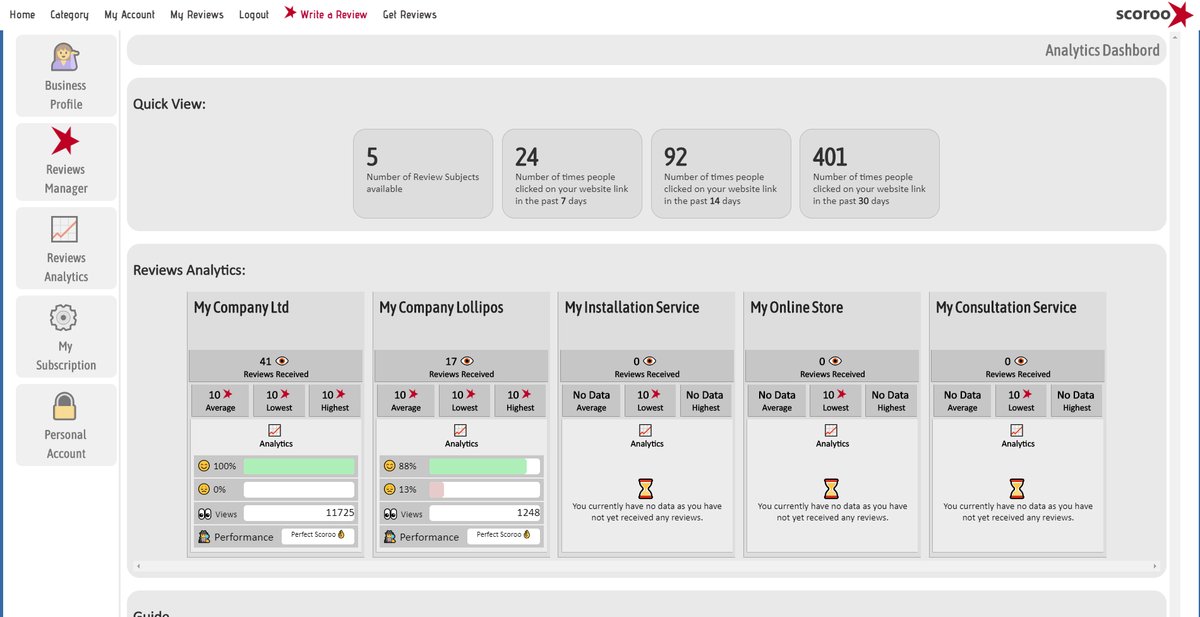
Task: Open the My Reviews menu
Action: point(196,14)
